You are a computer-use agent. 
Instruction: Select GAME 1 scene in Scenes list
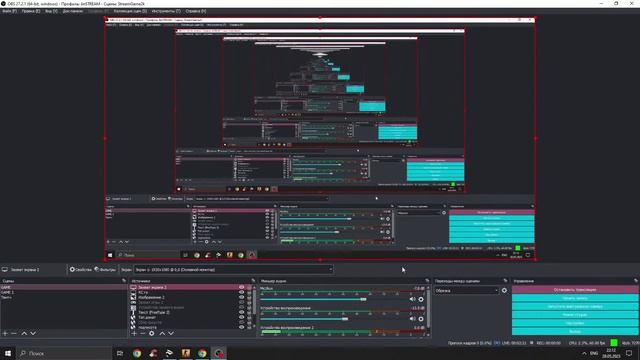[x=64, y=292]
